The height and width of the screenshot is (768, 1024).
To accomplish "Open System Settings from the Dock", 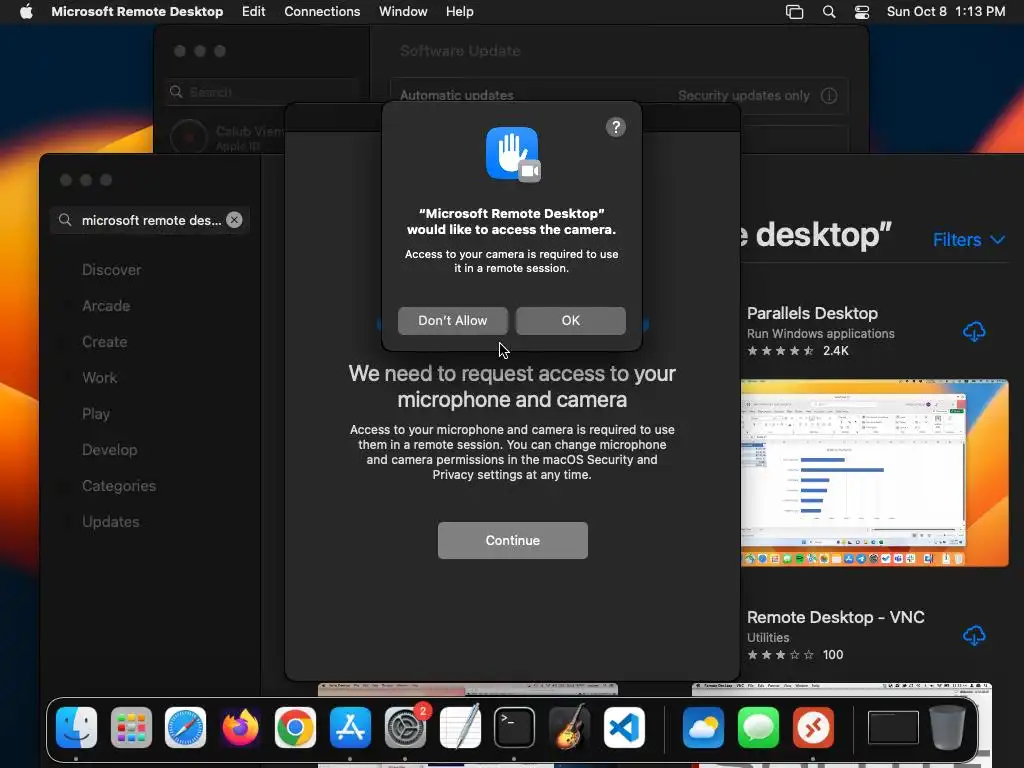I will (405, 727).
